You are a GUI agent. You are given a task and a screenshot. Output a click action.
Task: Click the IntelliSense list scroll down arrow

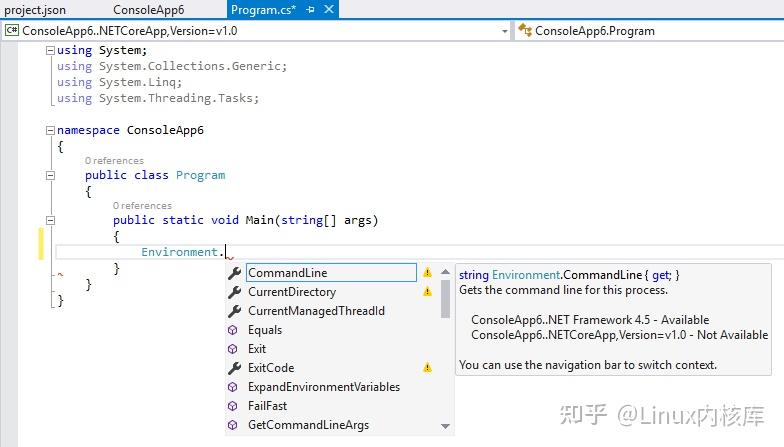click(445, 426)
